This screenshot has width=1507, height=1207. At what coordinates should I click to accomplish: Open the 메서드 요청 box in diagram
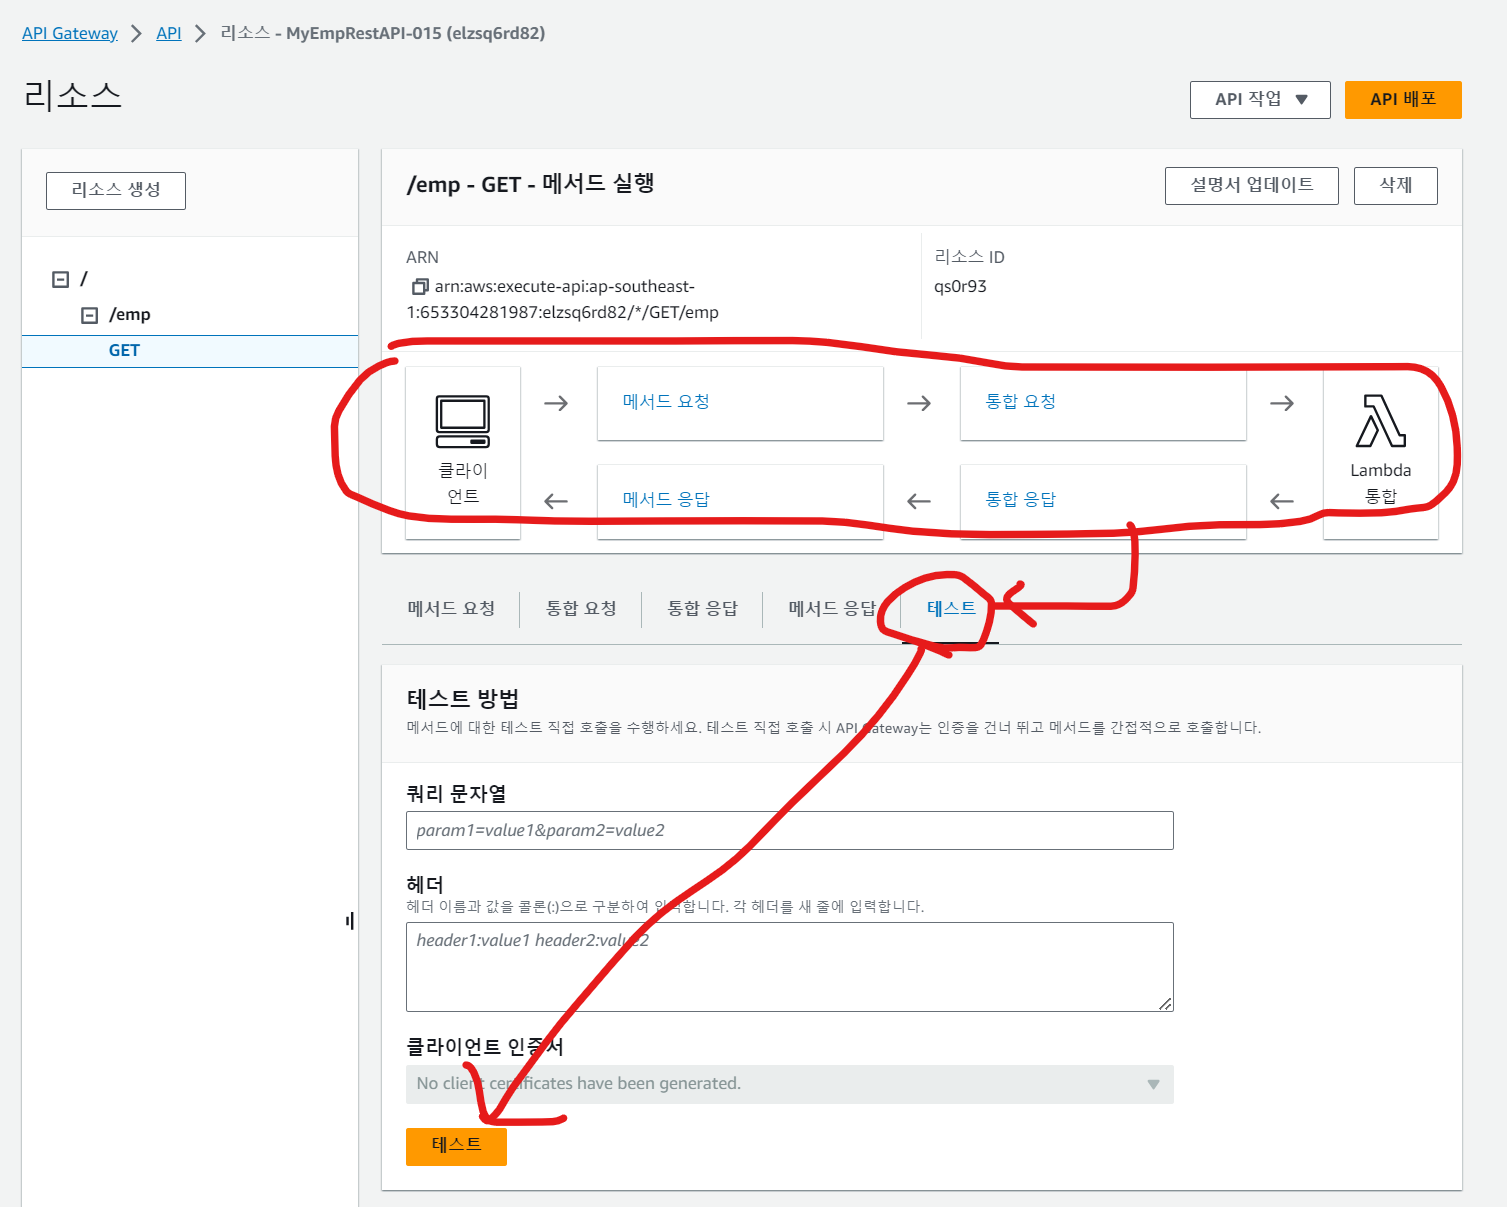[x=740, y=403]
